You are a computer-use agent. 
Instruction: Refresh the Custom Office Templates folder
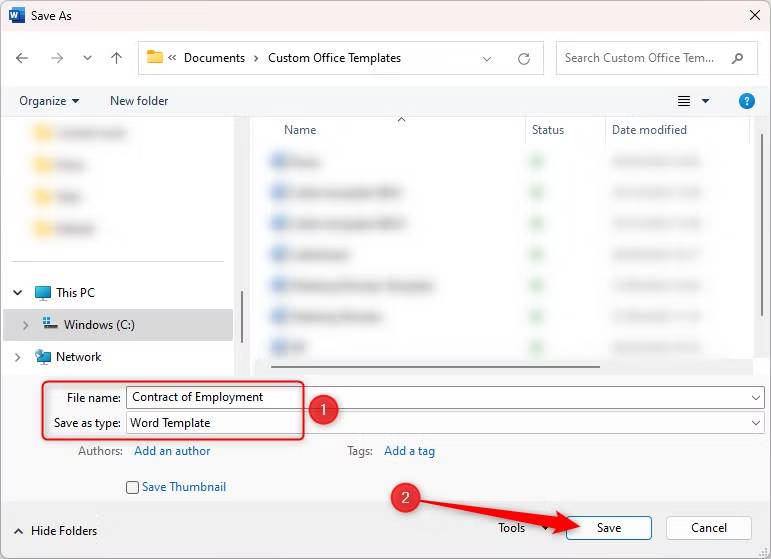(x=524, y=59)
